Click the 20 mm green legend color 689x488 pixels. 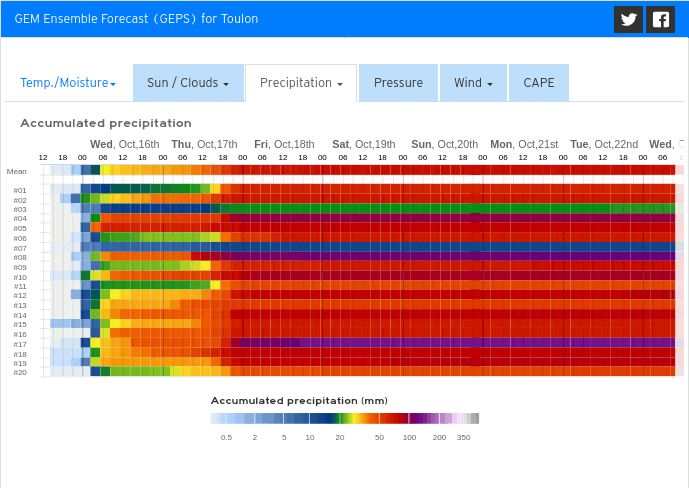tap(340, 418)
